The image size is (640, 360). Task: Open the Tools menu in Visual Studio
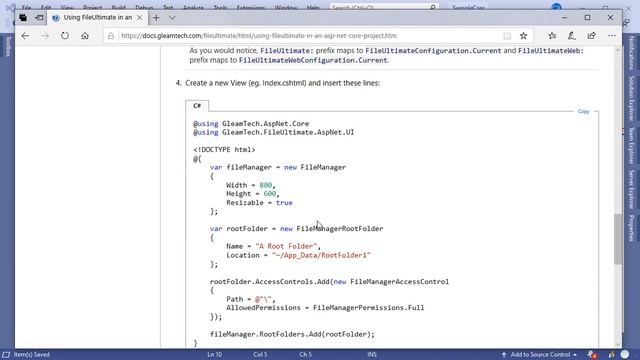tap(220, 8)
